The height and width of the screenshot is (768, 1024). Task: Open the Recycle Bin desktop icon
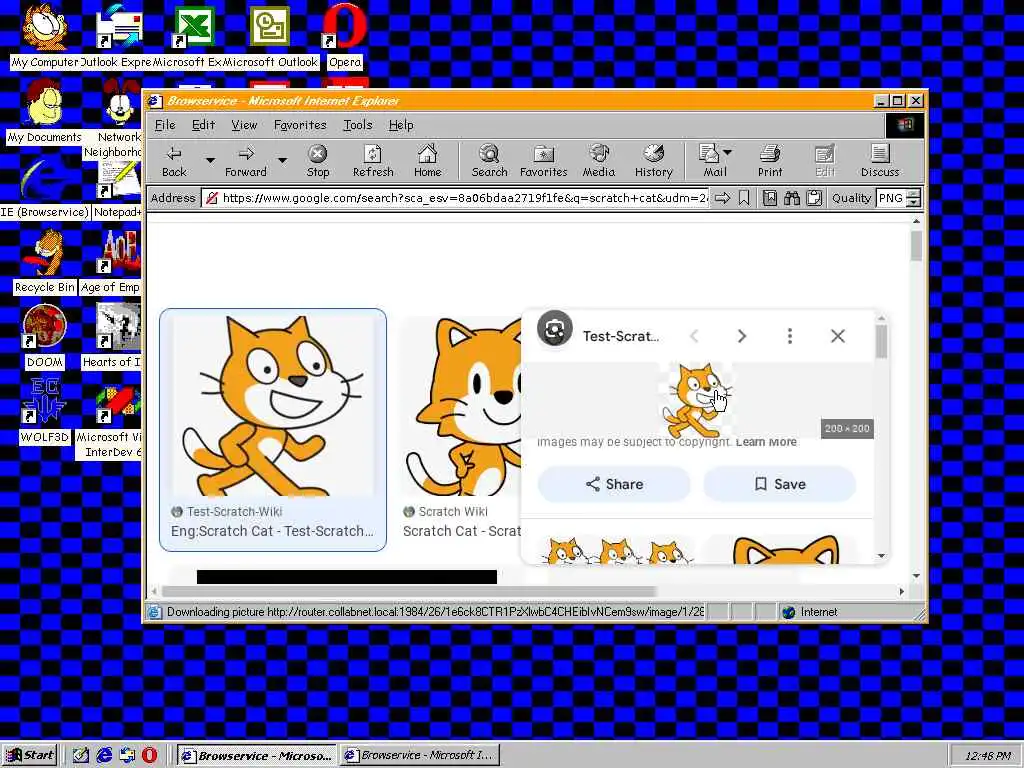(44, 261)
